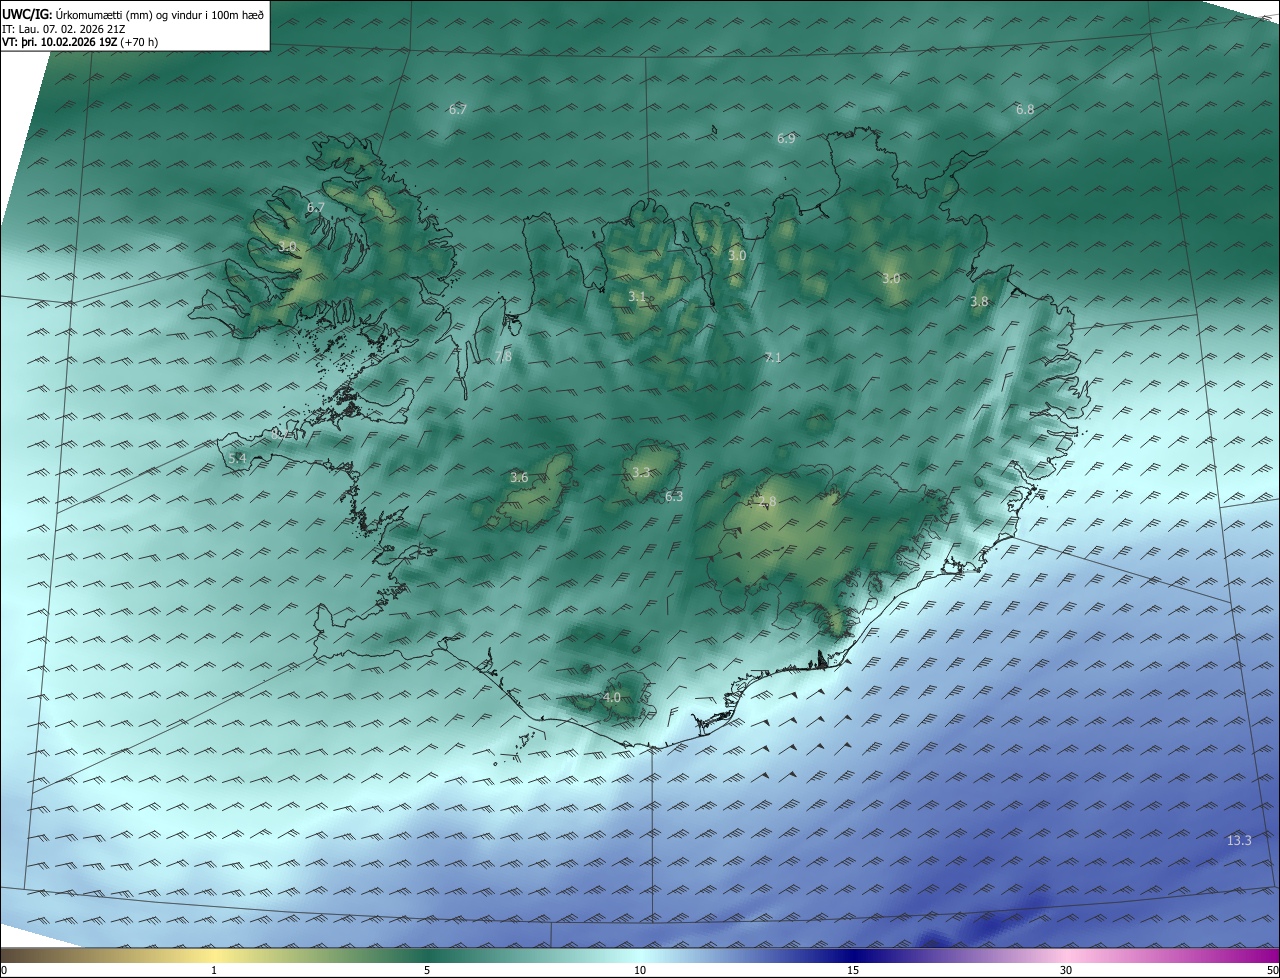This screenshot has height=978, width=1280.
Task: Click the color scale tick label "5"
Action: coord(427,970)
